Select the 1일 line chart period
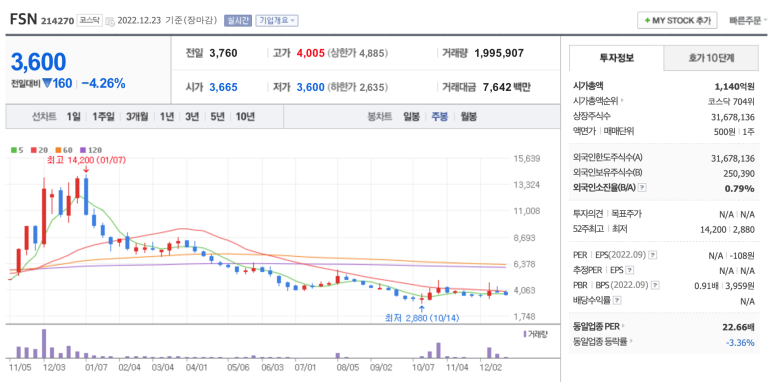The width and height of the screenshot is (773, 382). tap(73, 117)
